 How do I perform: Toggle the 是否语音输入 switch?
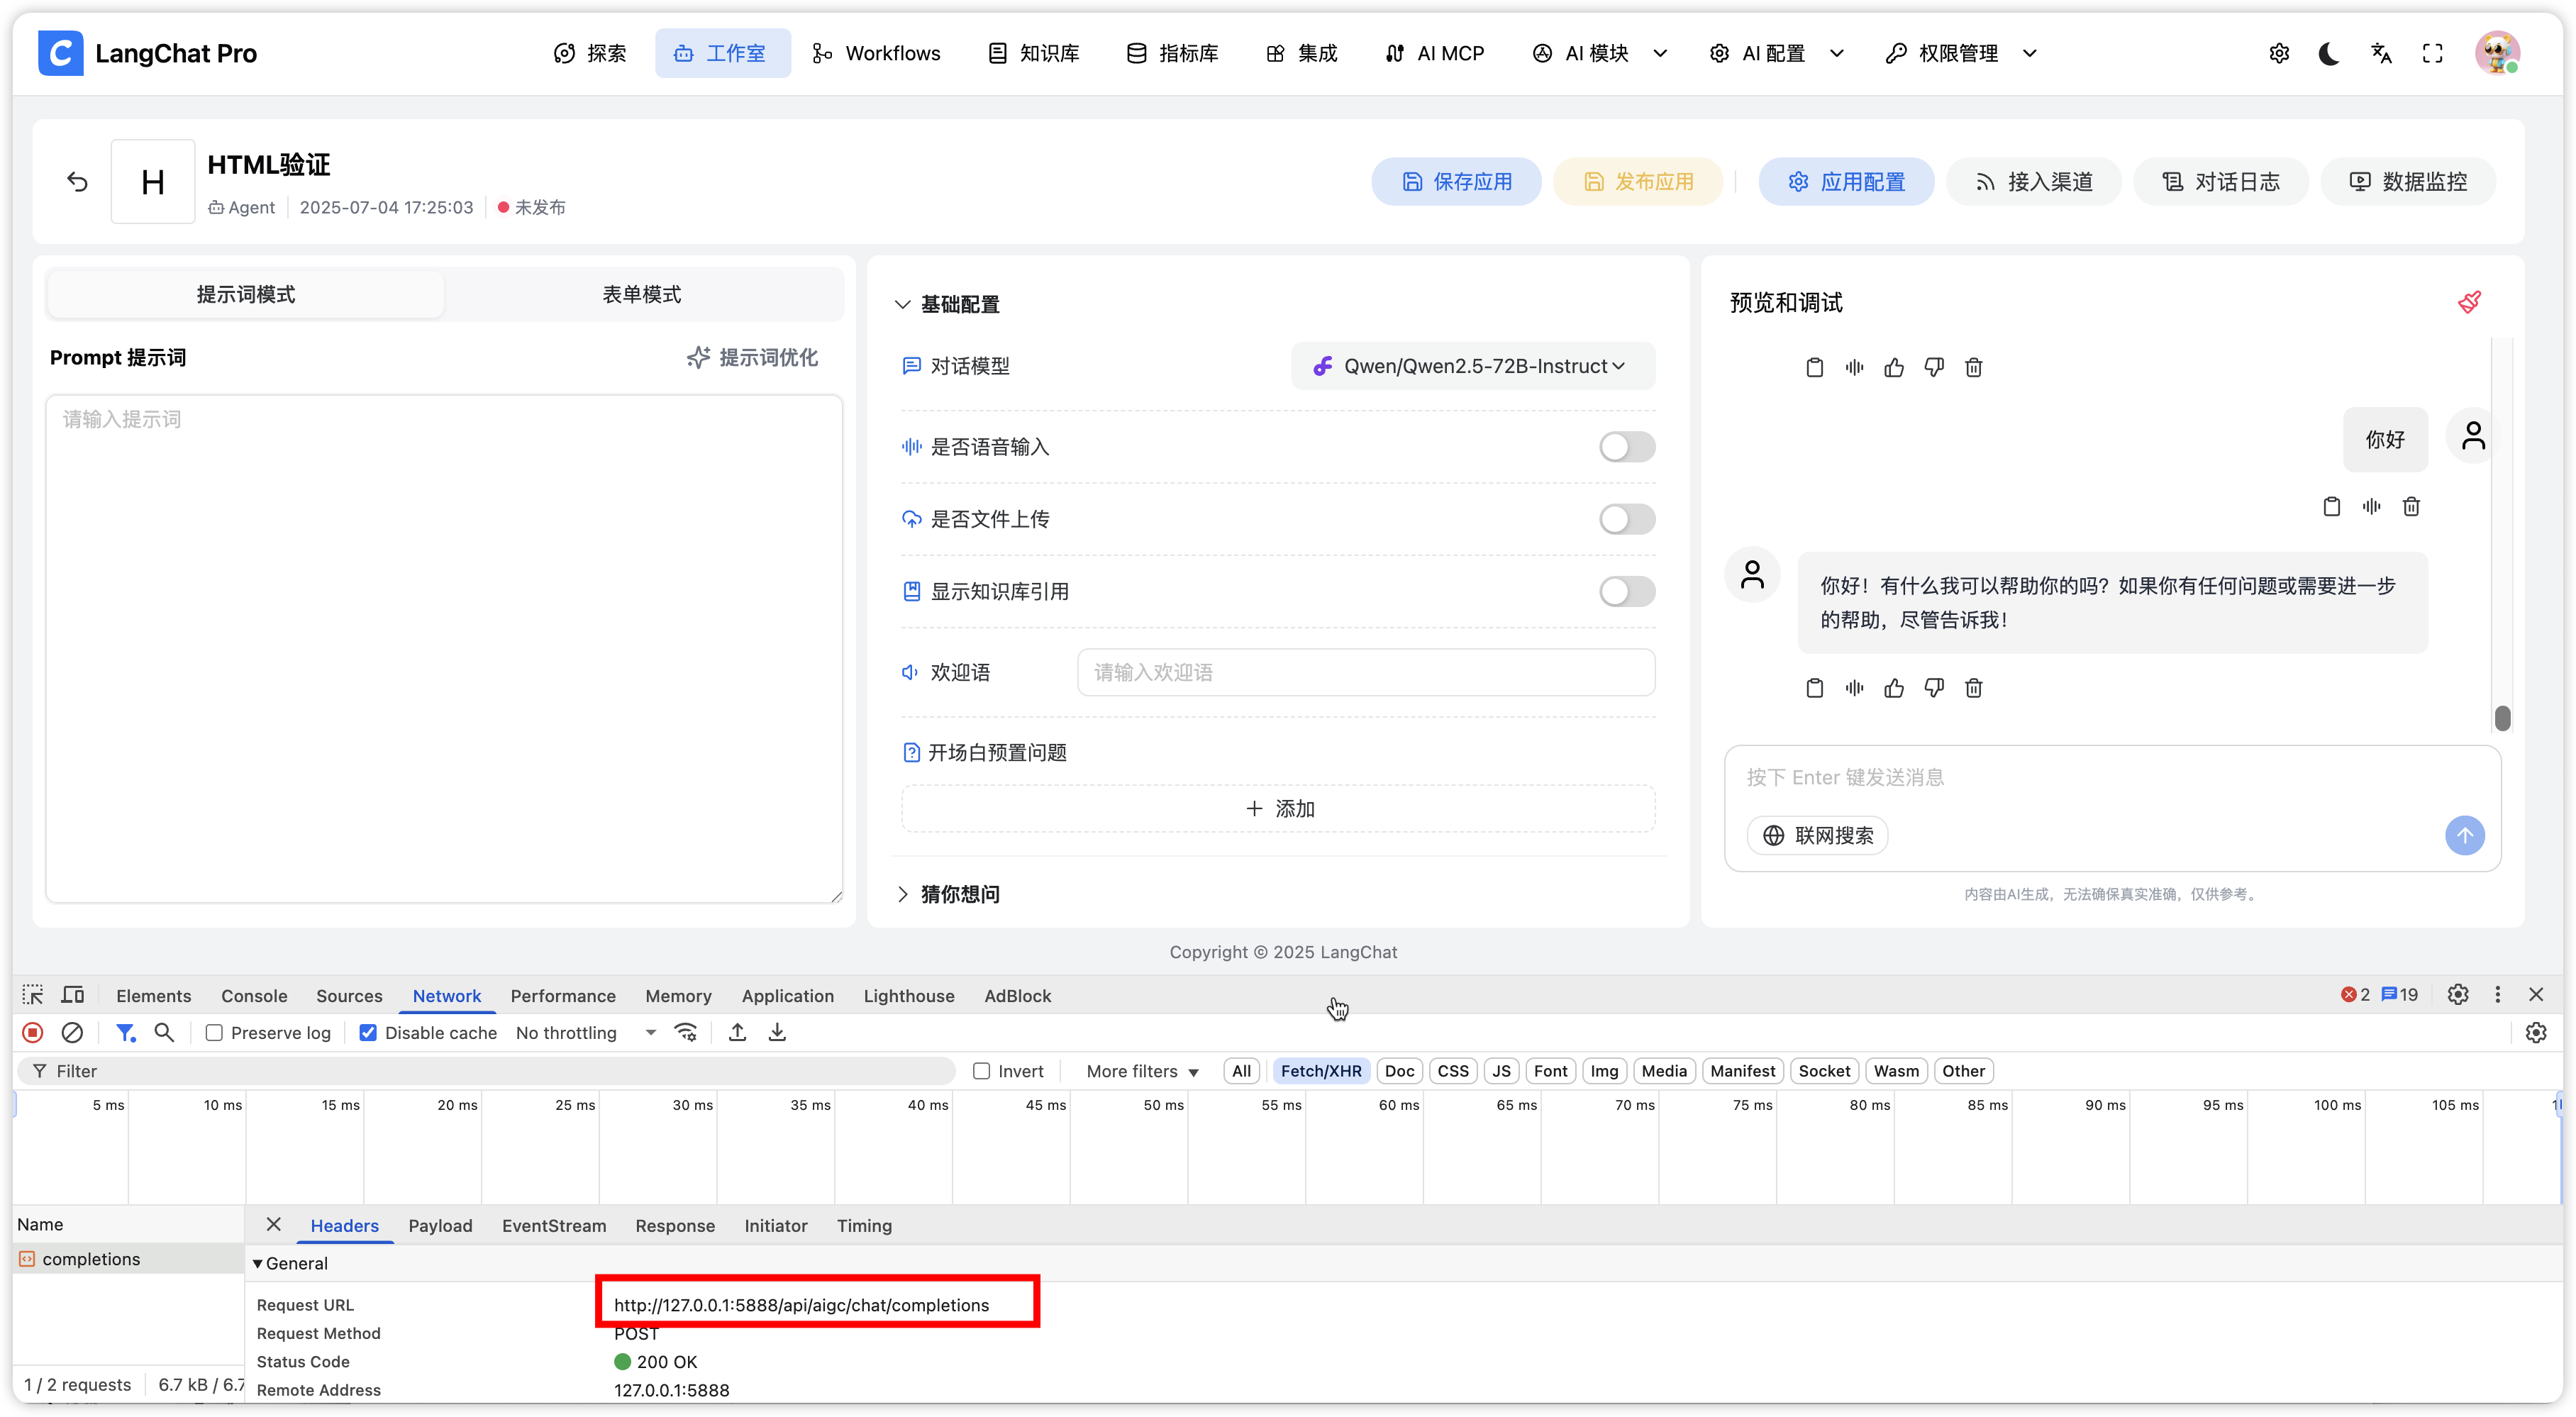1625,447
